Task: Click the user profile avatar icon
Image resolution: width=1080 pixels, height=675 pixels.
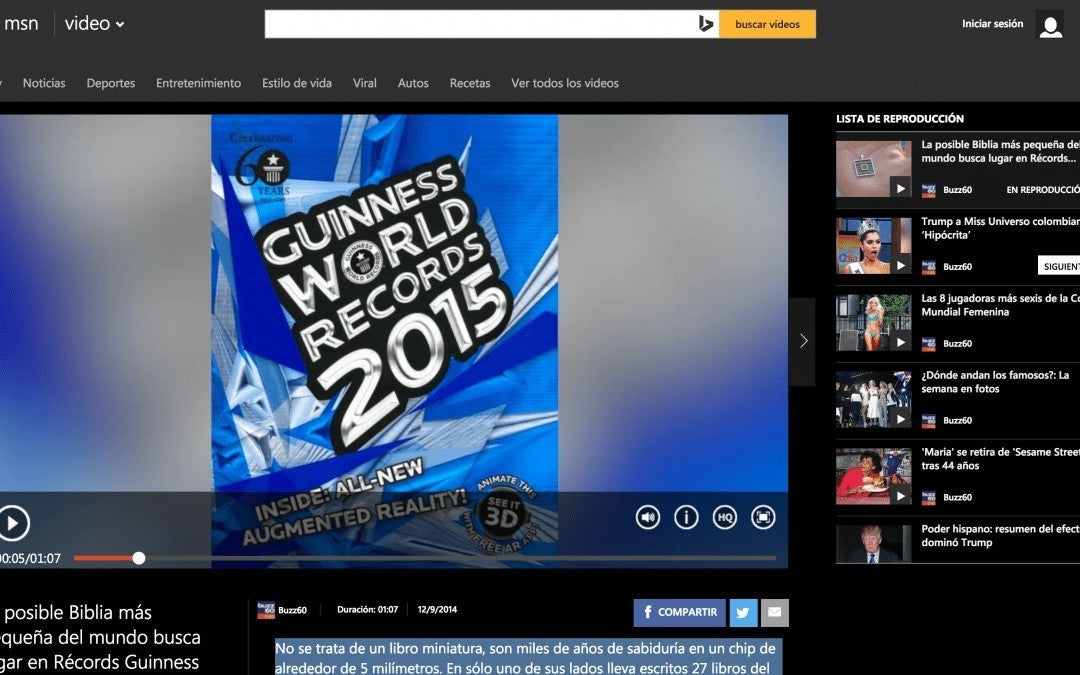Action: pyautogui.click(x=1050, y=25)
